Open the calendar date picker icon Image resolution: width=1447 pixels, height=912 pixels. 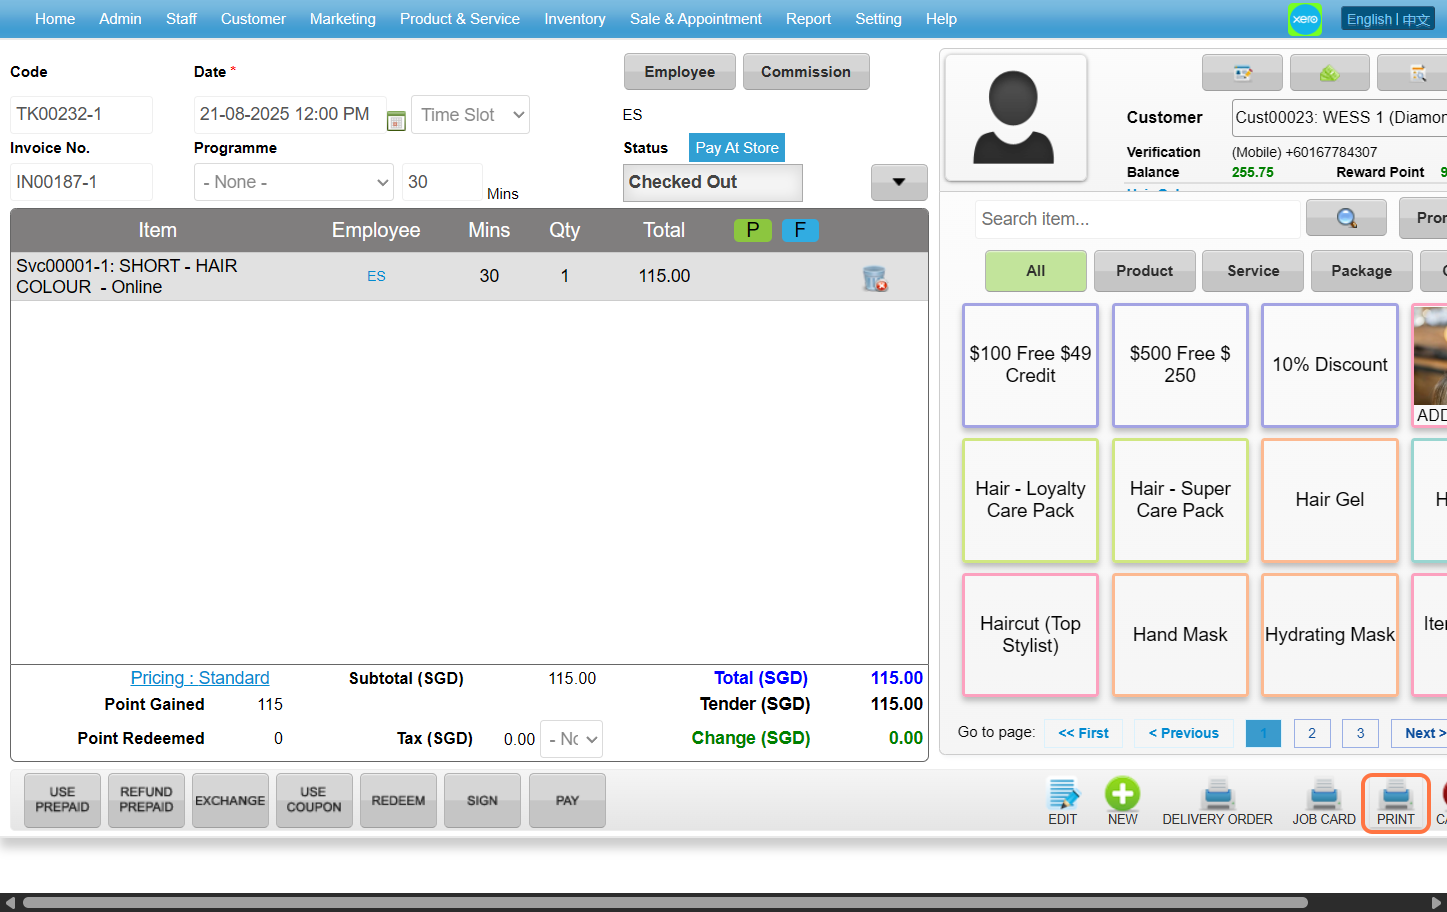[x=396, y=120]
